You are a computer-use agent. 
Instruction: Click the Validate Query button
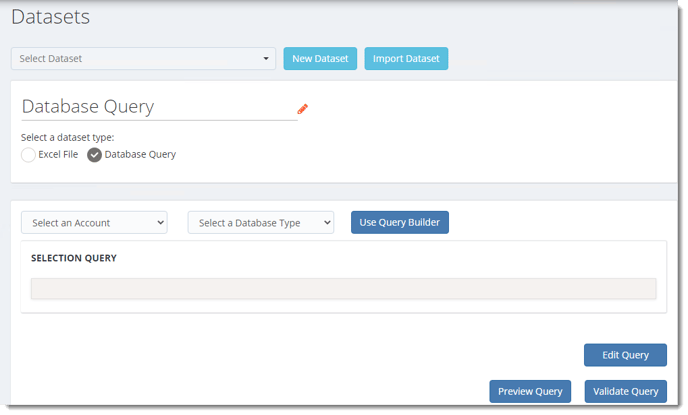pyautogui.click(x=626, y=391)
